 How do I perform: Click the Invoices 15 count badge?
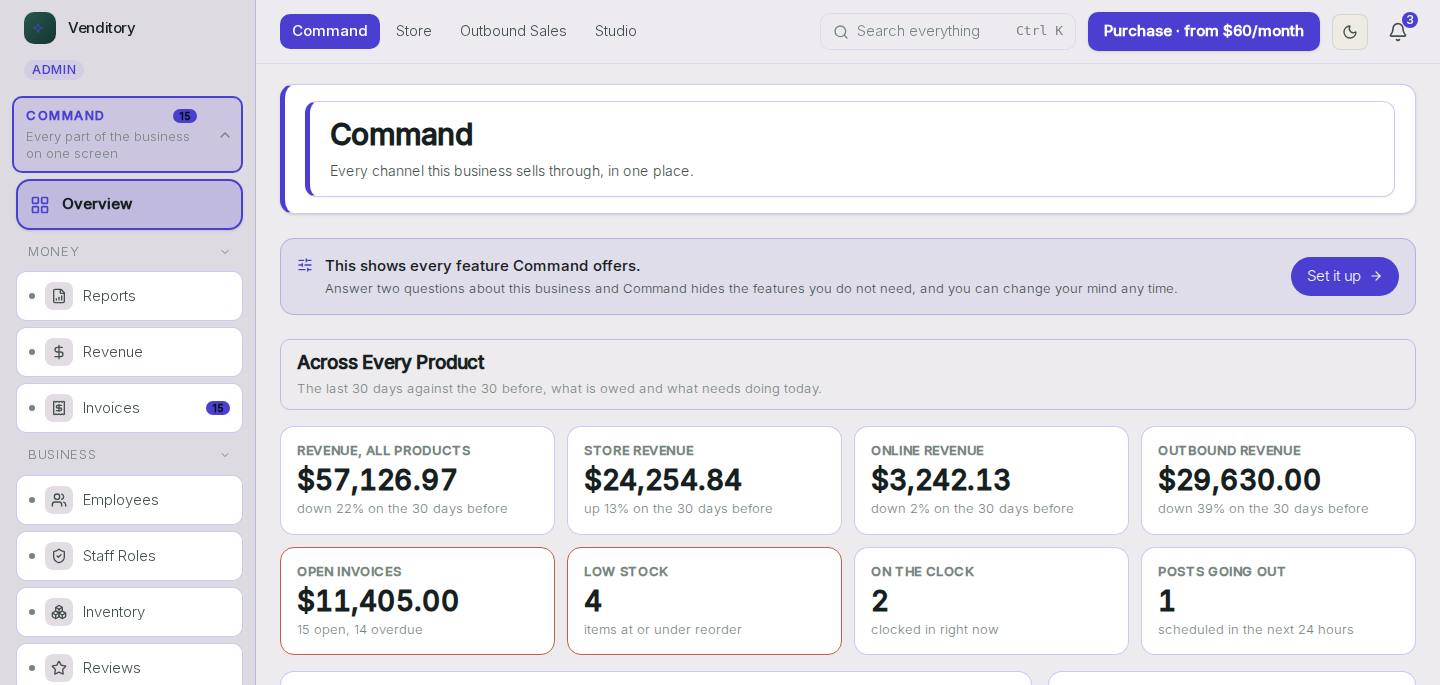(218, 408)
